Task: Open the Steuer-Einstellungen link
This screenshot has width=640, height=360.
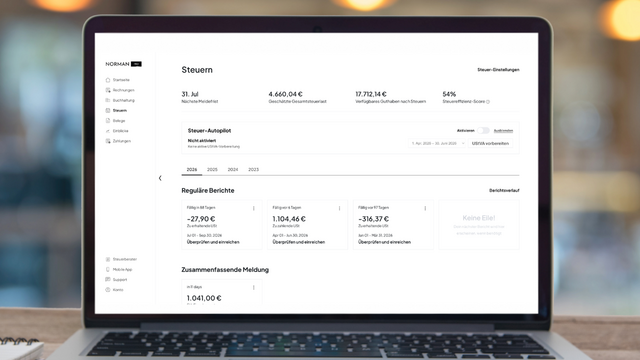Action: tap(498, 70)
